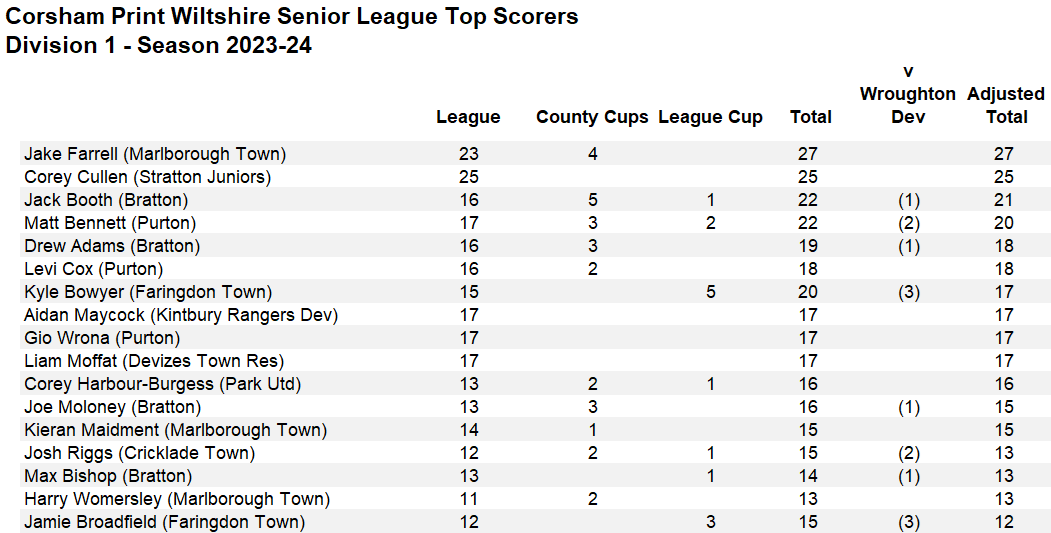Select Kyle Bowyer (Faringdon Town) row
1051x533 pixels.
tap(147, 292)
